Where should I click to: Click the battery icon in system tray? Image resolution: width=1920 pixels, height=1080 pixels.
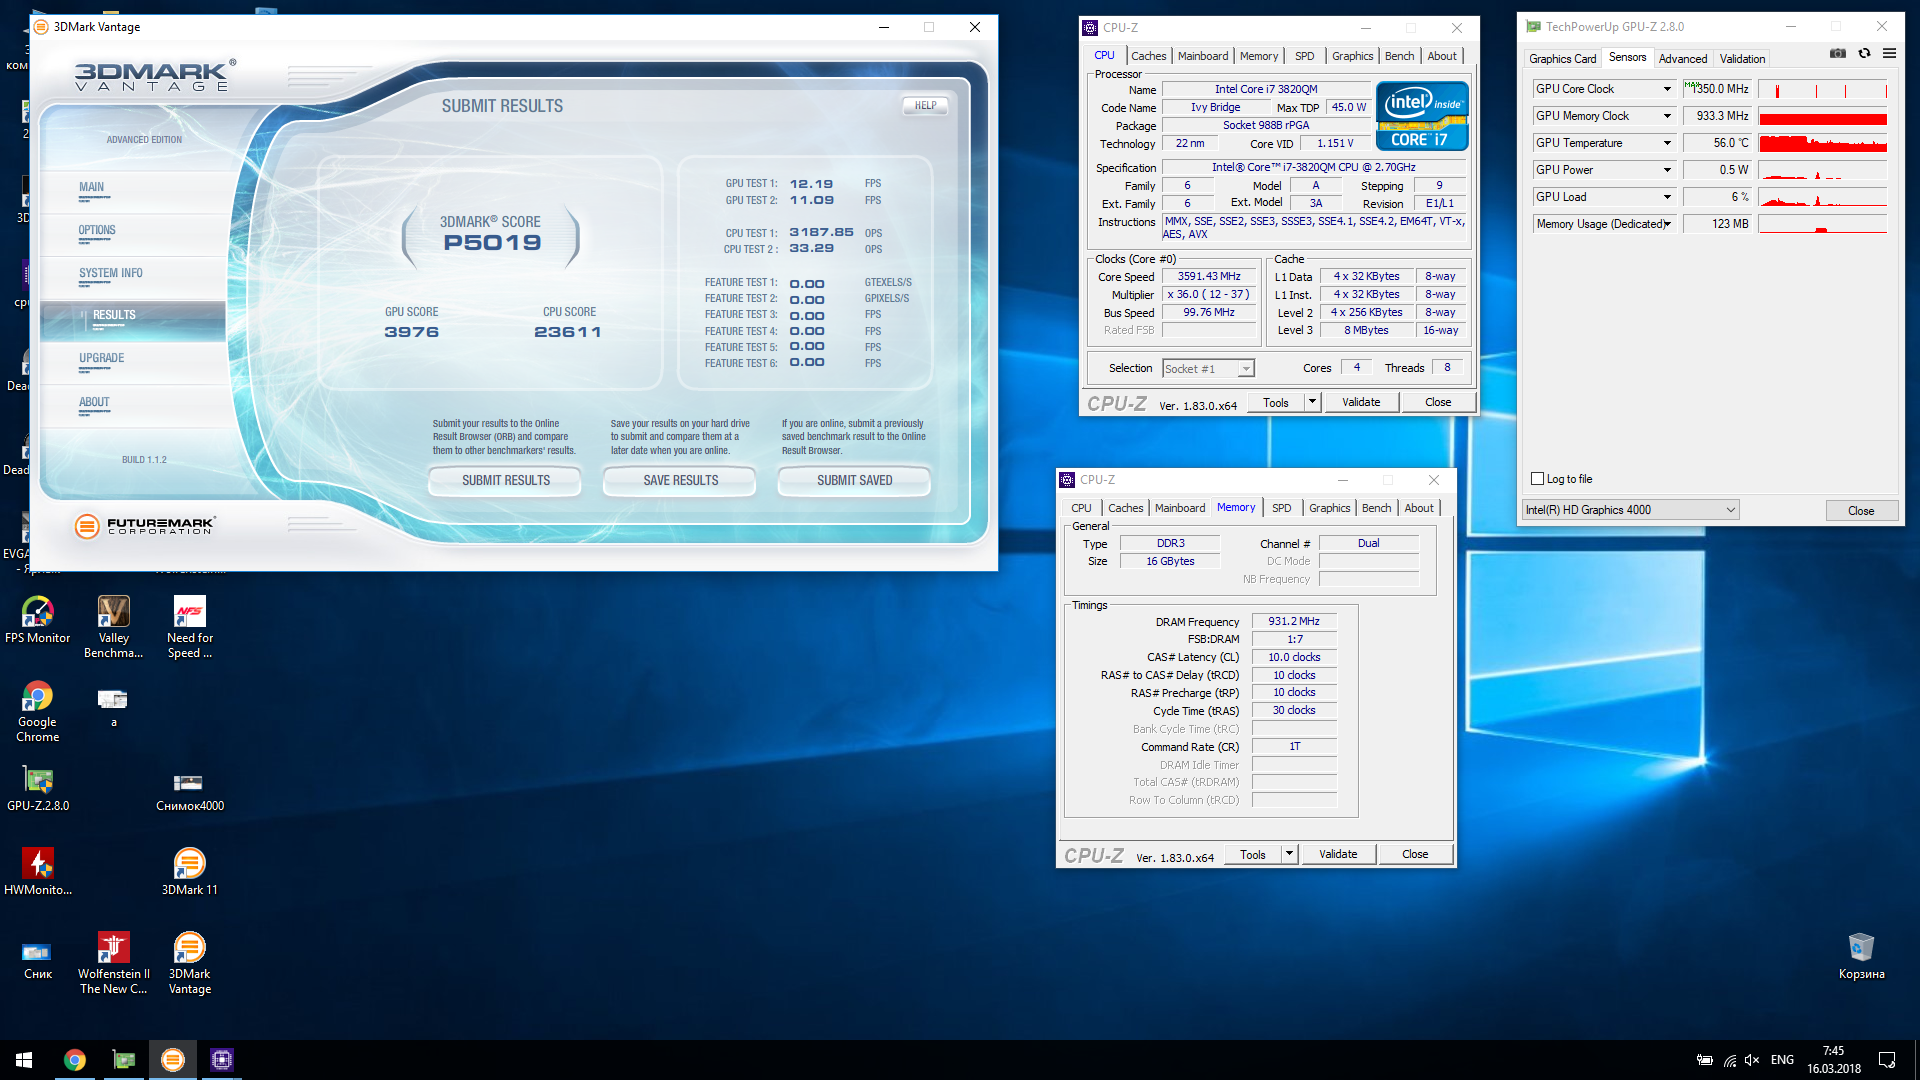click(1705, 1060)
